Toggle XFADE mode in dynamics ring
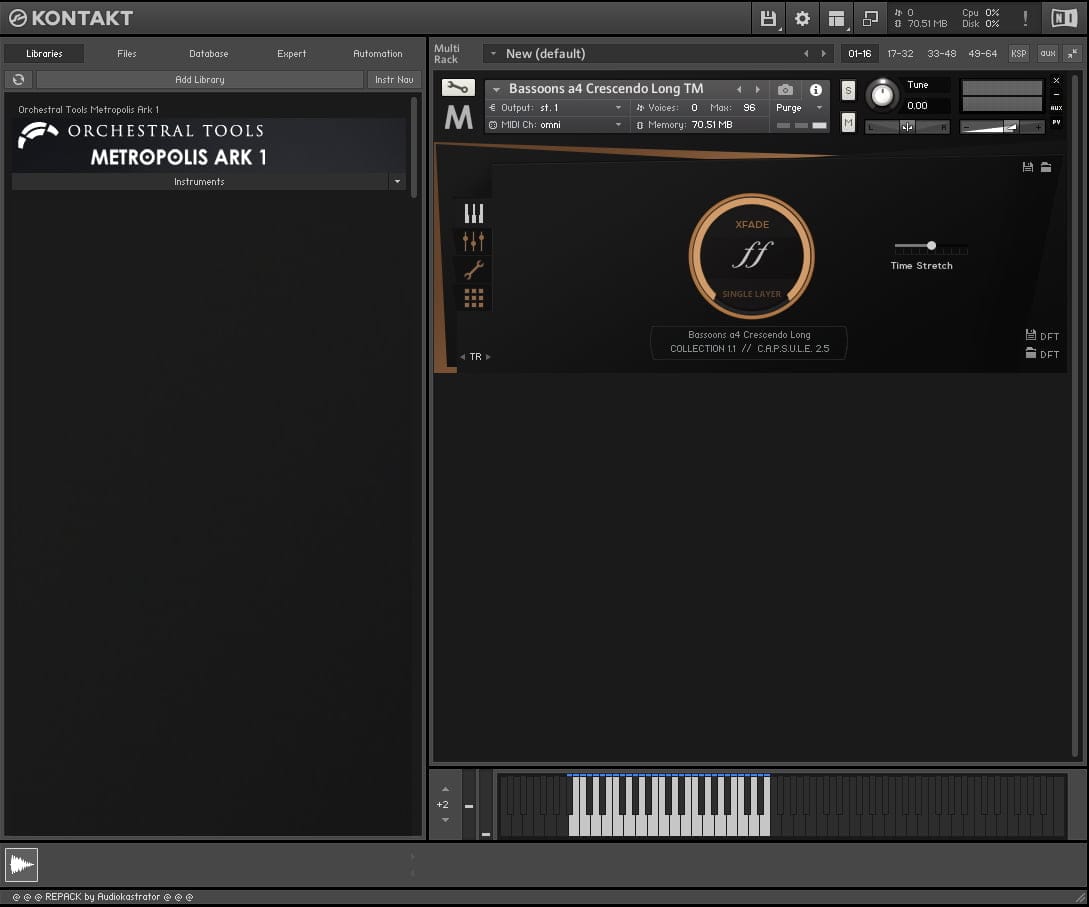The height and width of the screenshot is (907, 1089). pos(751,224)
